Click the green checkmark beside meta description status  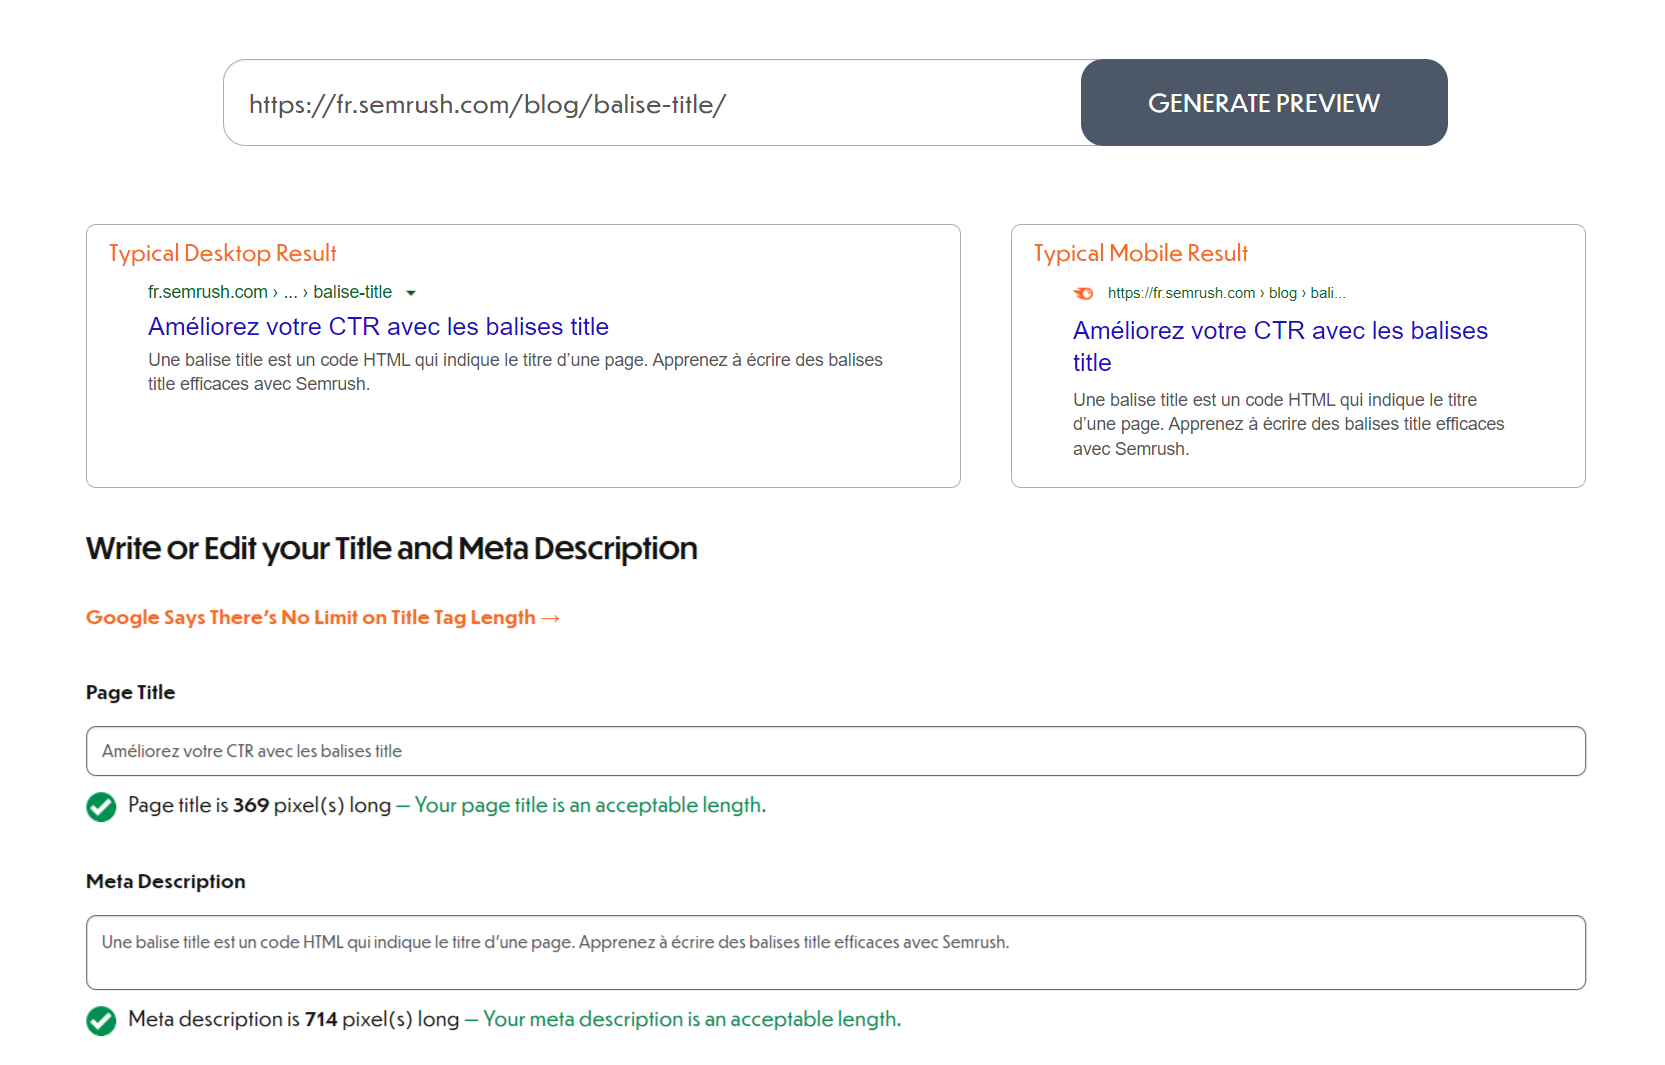pyautogui.click(x=101, y=1021)
